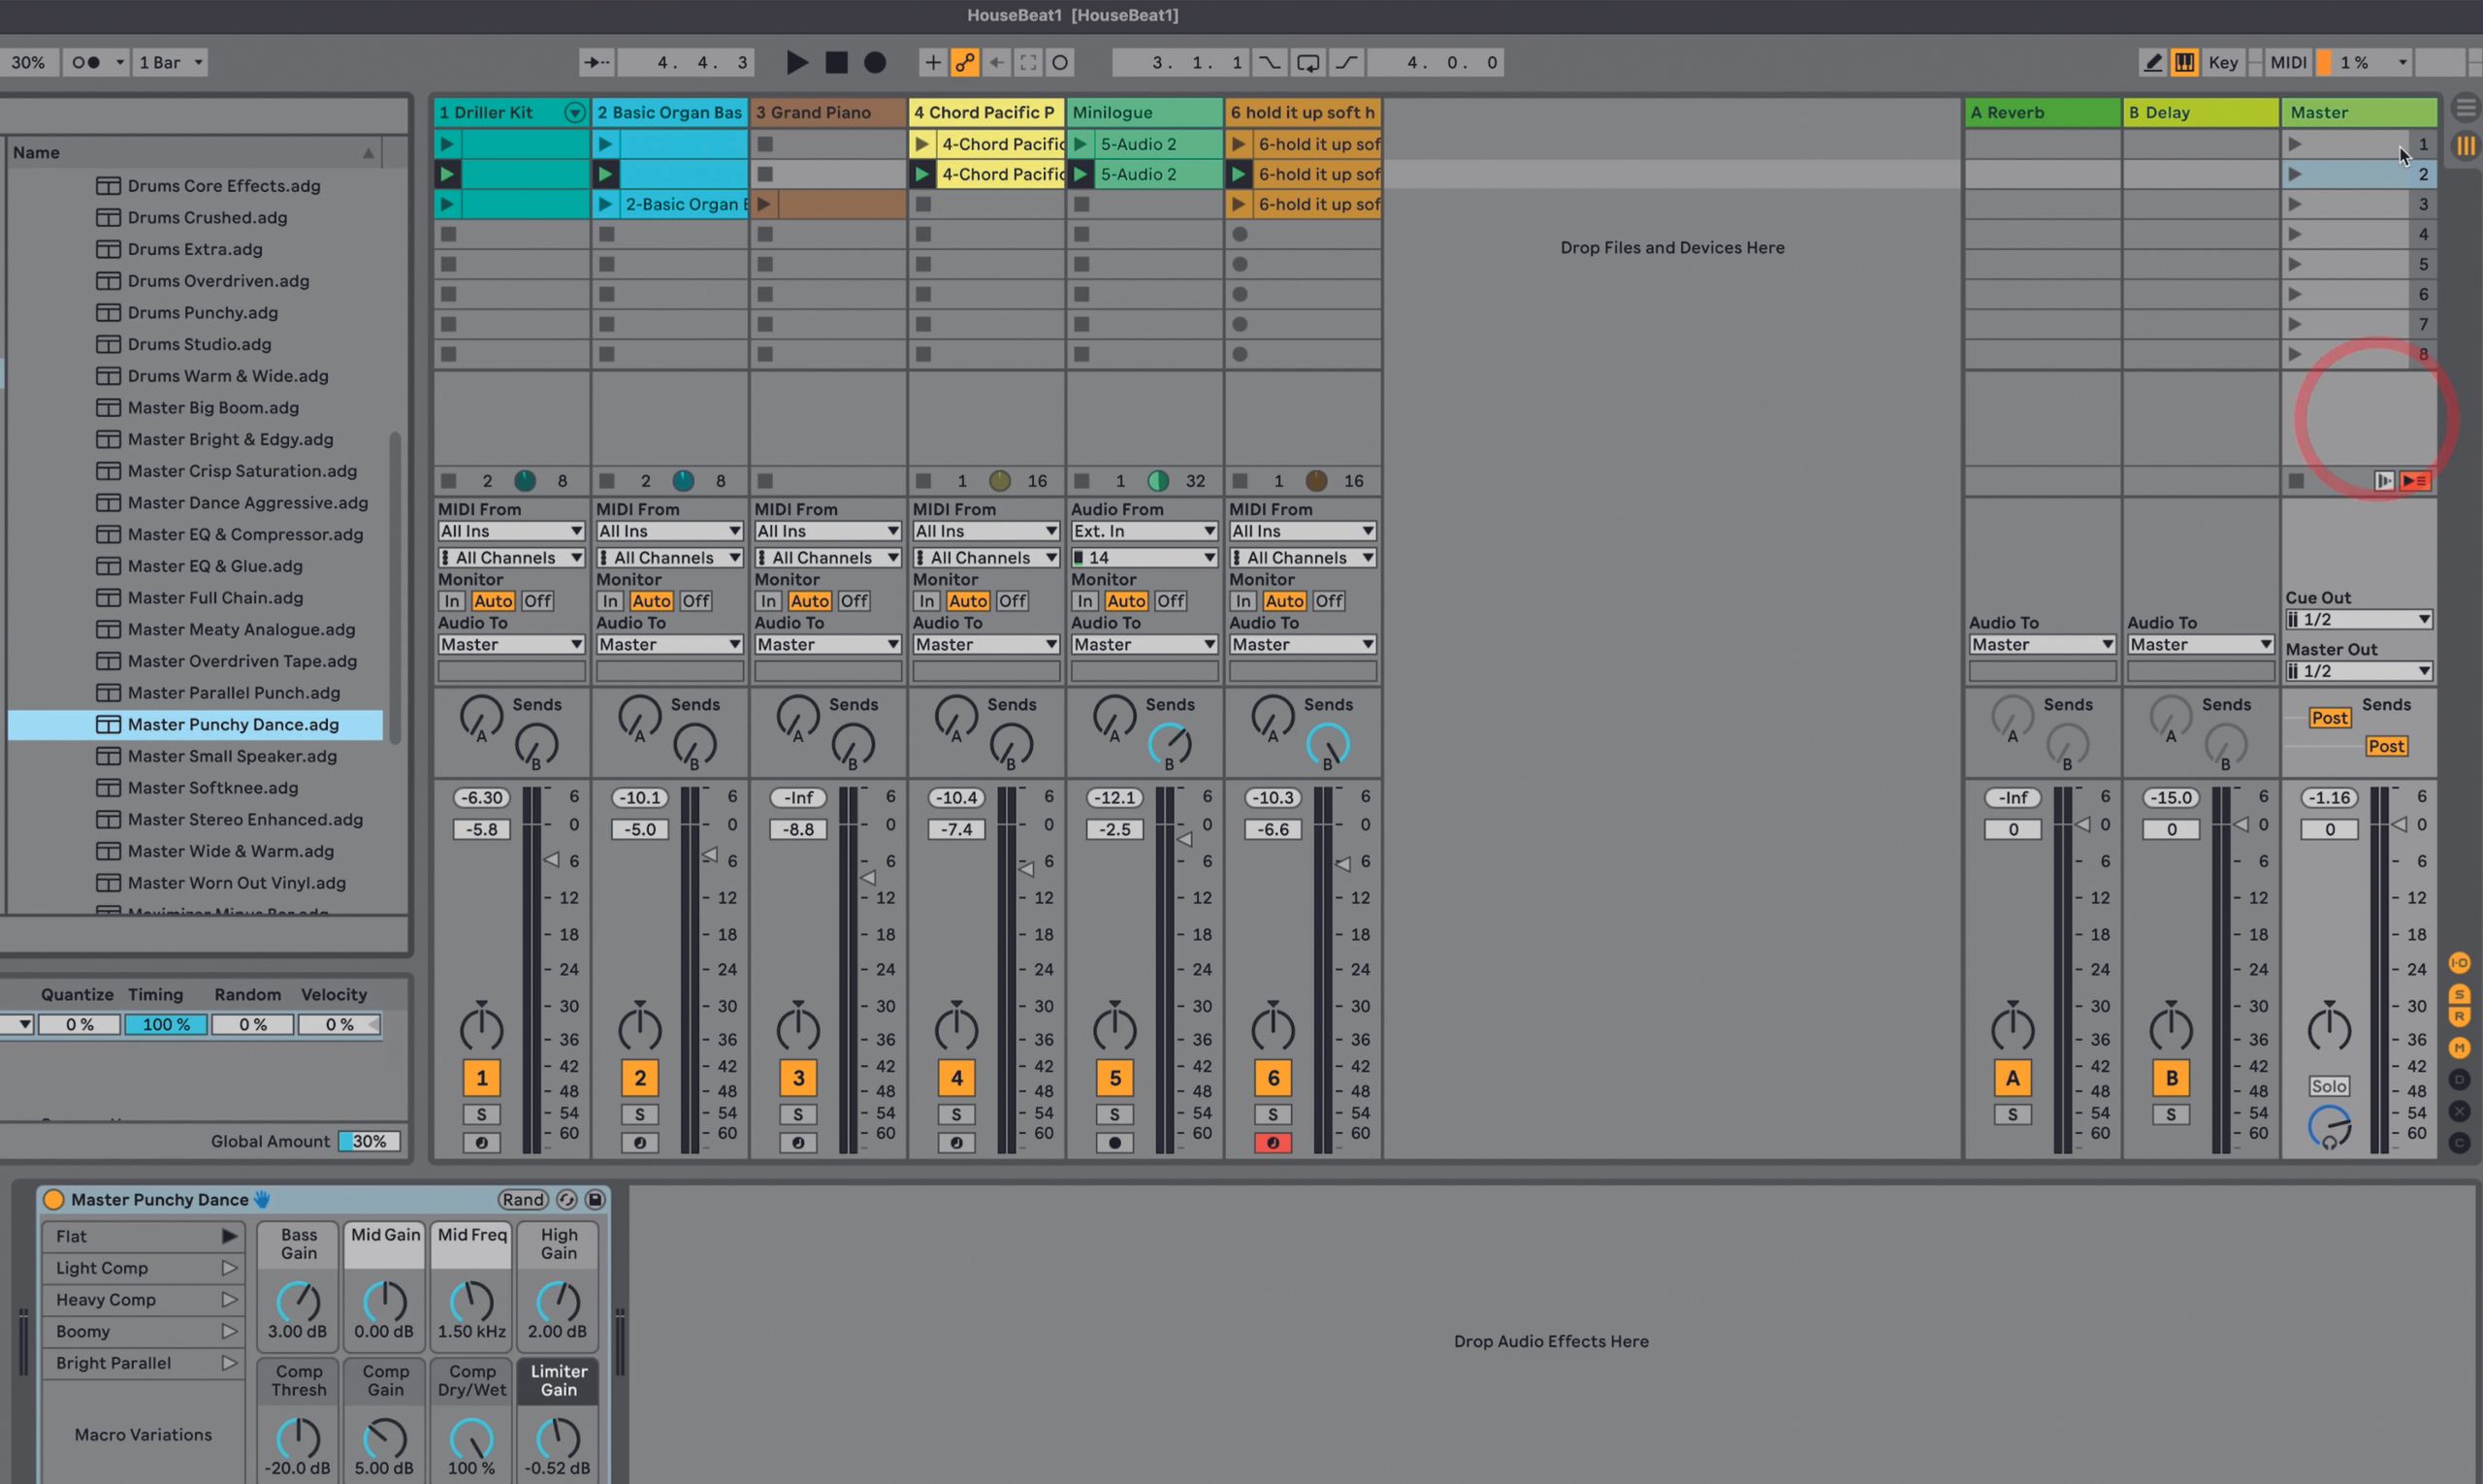Screen dimensions: 2483x1484
Task: Click the Global Amount 30% groove field
Action: coord(369,1141)
